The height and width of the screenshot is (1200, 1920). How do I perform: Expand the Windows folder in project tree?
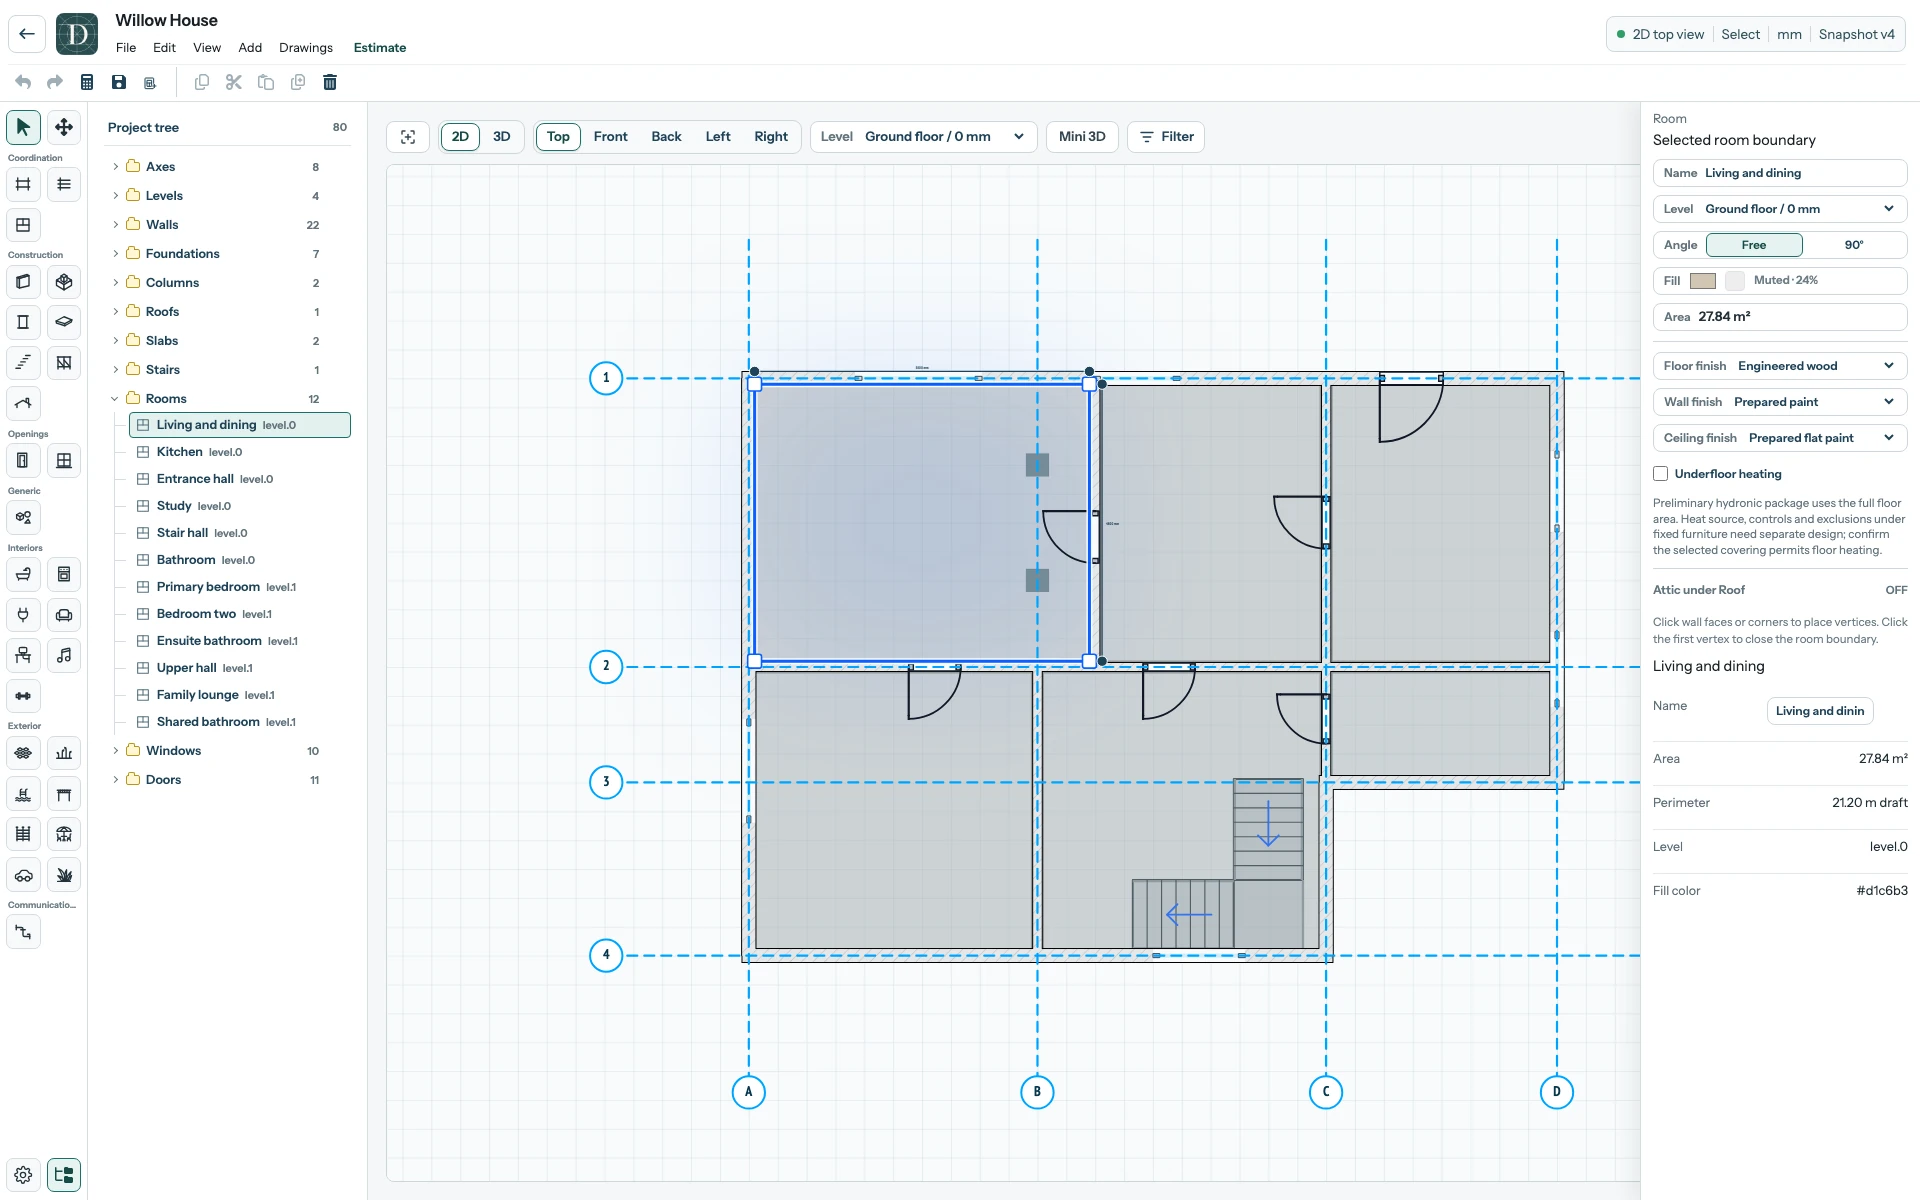pos(116,751)
